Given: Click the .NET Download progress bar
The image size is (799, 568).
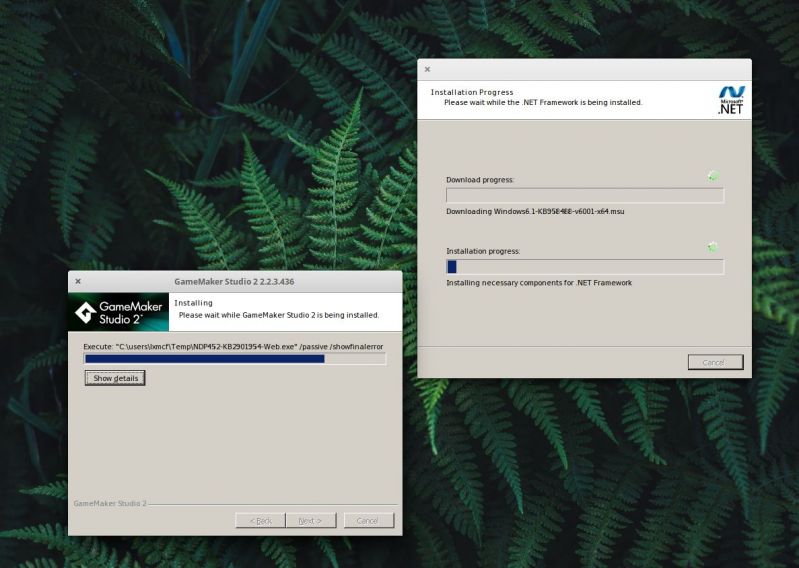Looking at the screenshot, I should click(585, 196).
